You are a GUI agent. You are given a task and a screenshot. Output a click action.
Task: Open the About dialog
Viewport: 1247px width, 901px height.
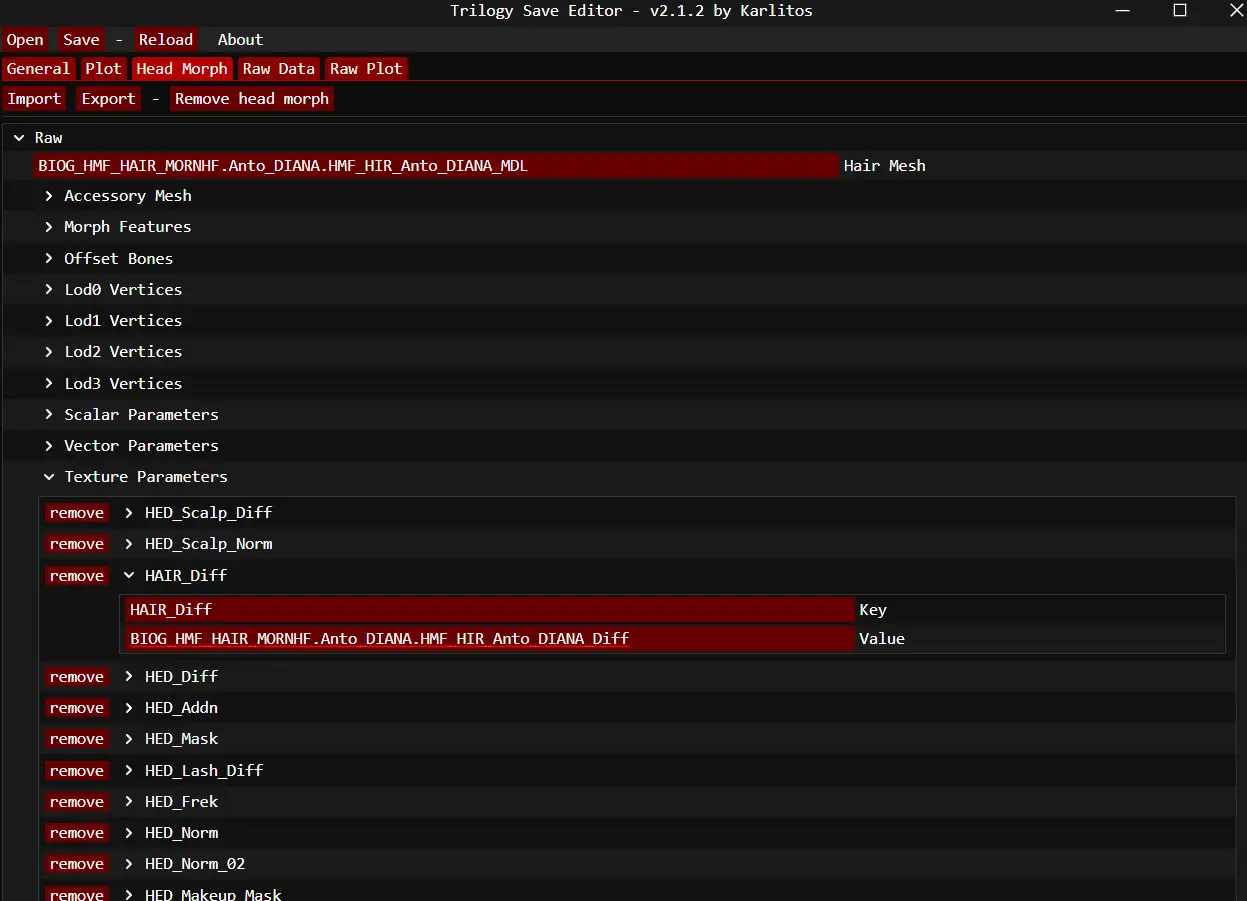click(240, 40)
